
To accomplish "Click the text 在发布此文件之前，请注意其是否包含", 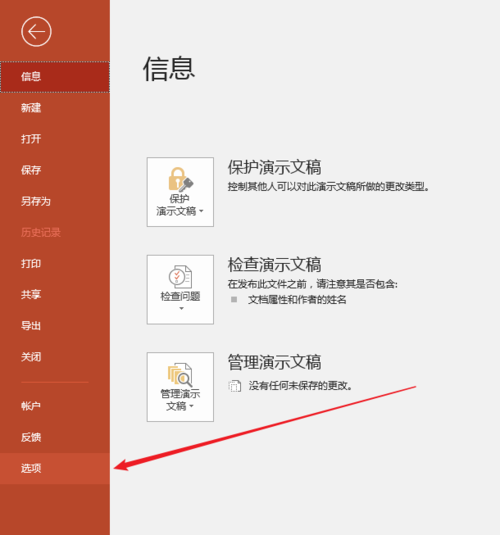I will 313,284.
